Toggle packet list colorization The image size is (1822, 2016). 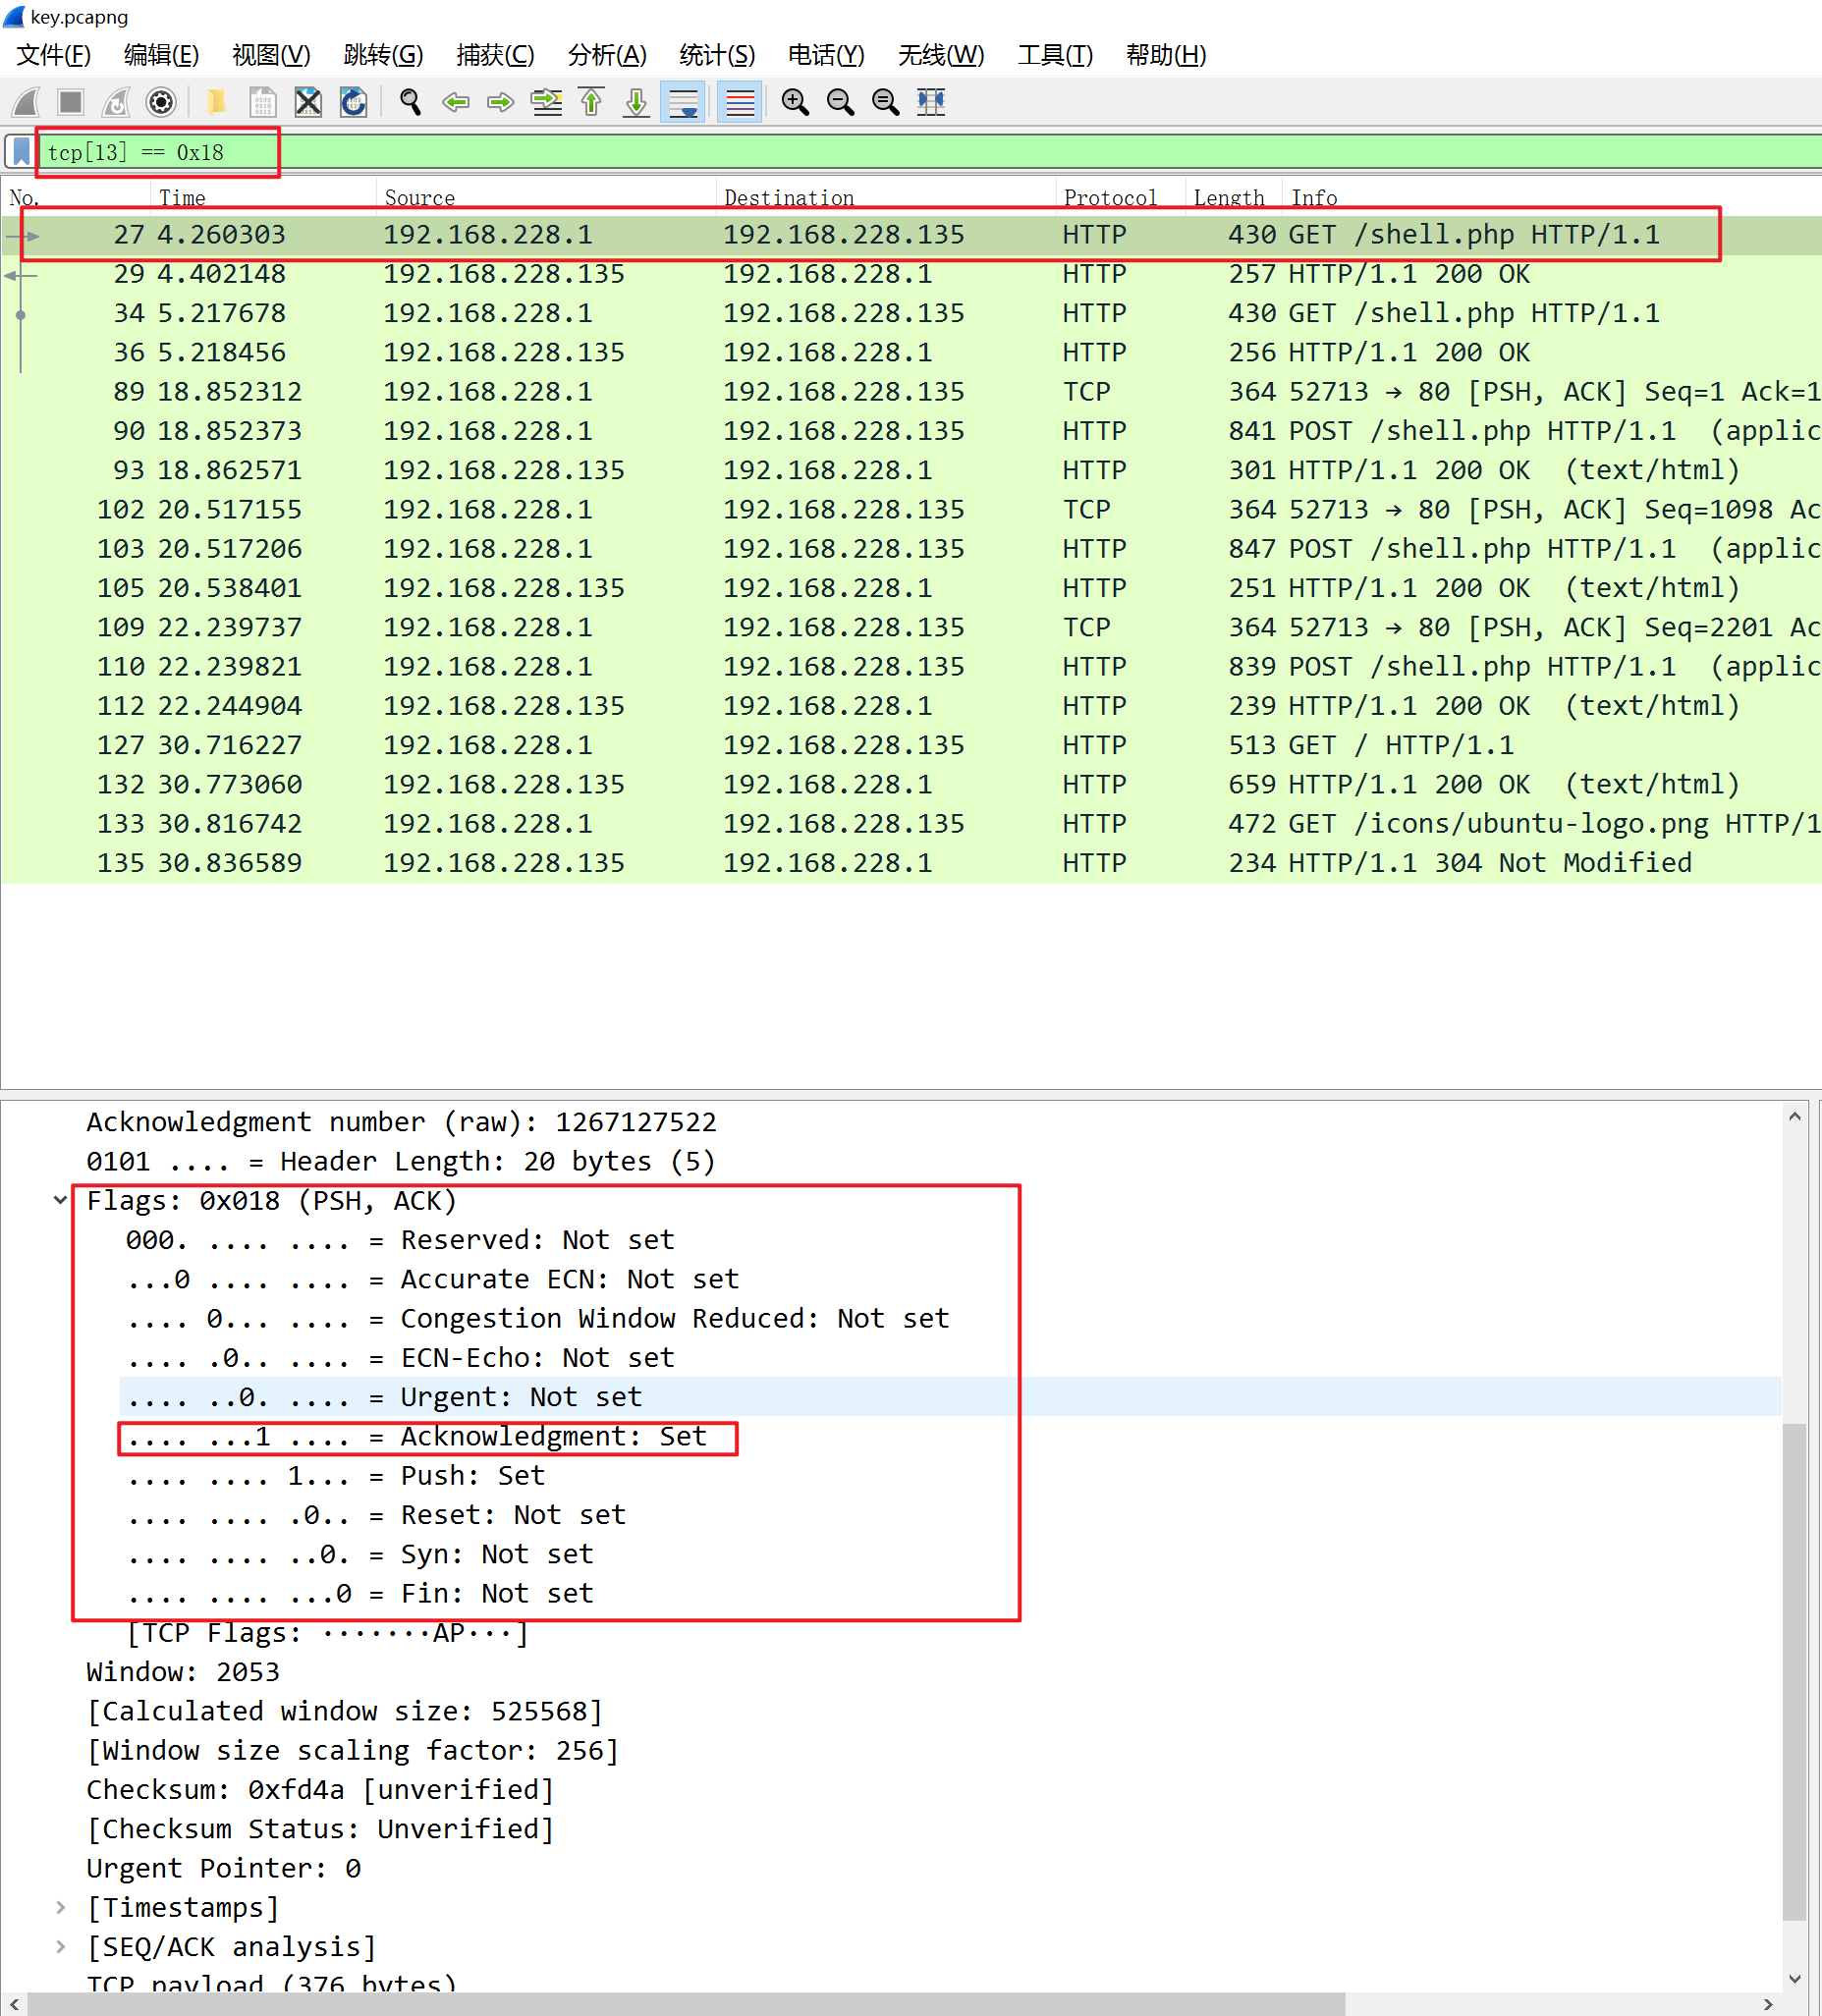(x=740, y=102)
